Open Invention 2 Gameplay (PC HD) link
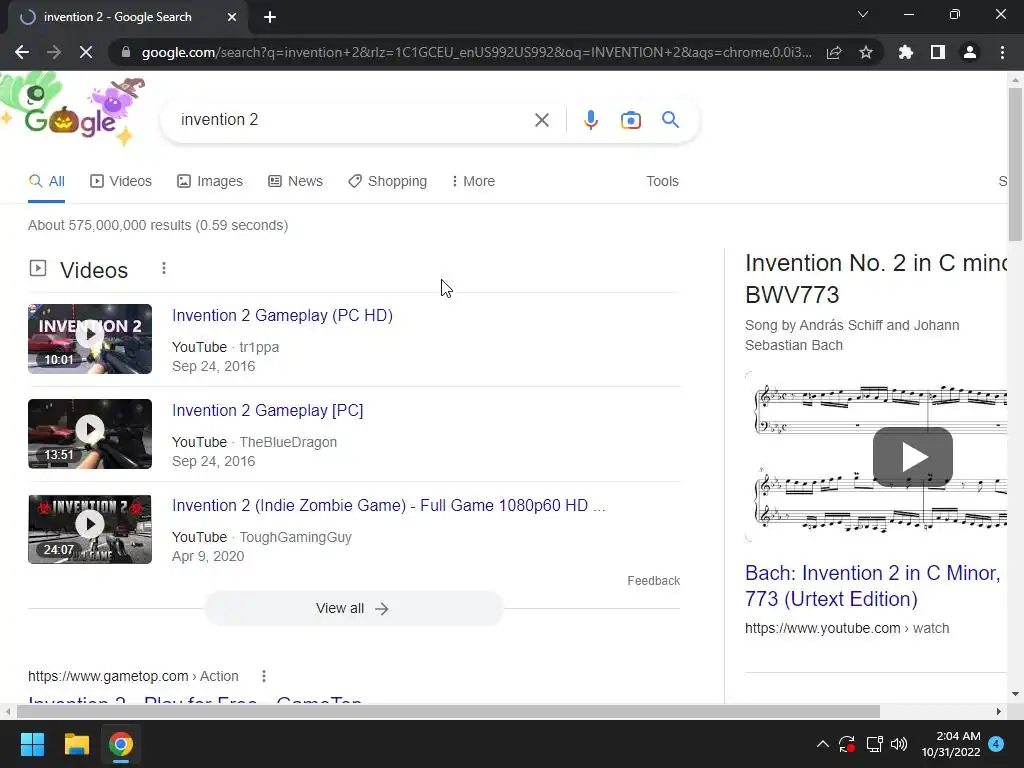This screenshot has width=1024, height=768. pos(282,315)
